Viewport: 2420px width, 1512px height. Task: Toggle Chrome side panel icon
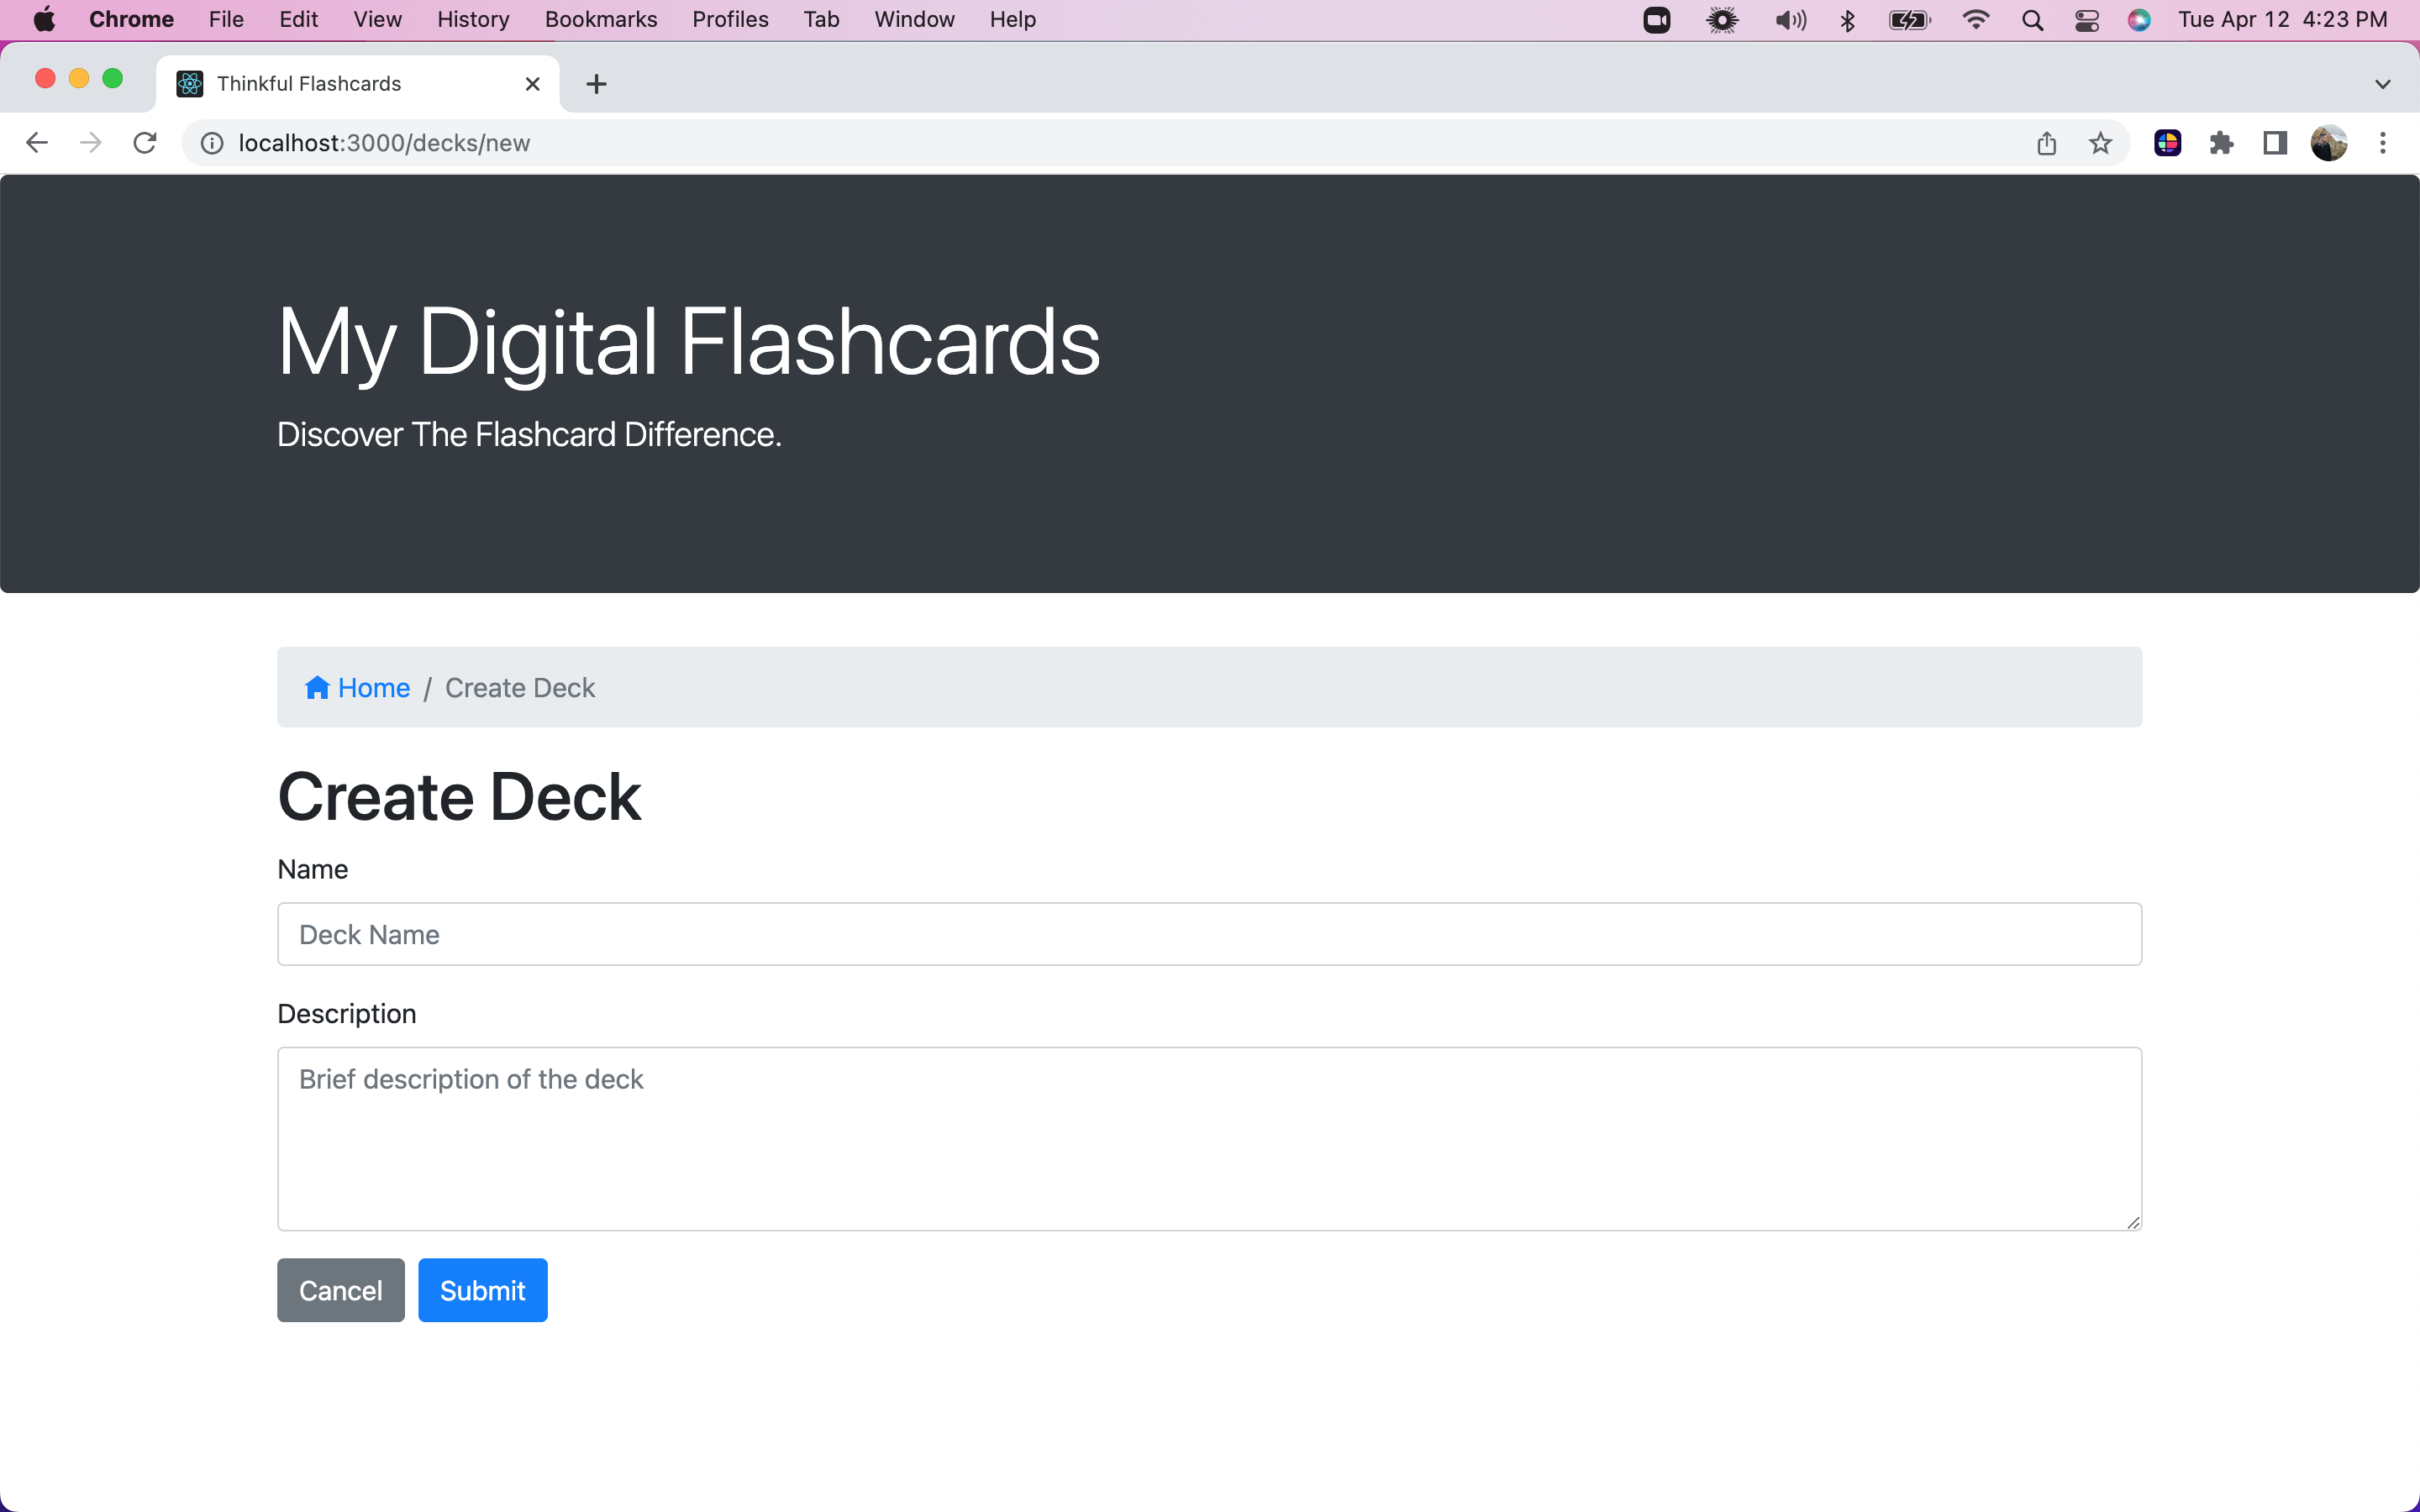[2275, 143]
